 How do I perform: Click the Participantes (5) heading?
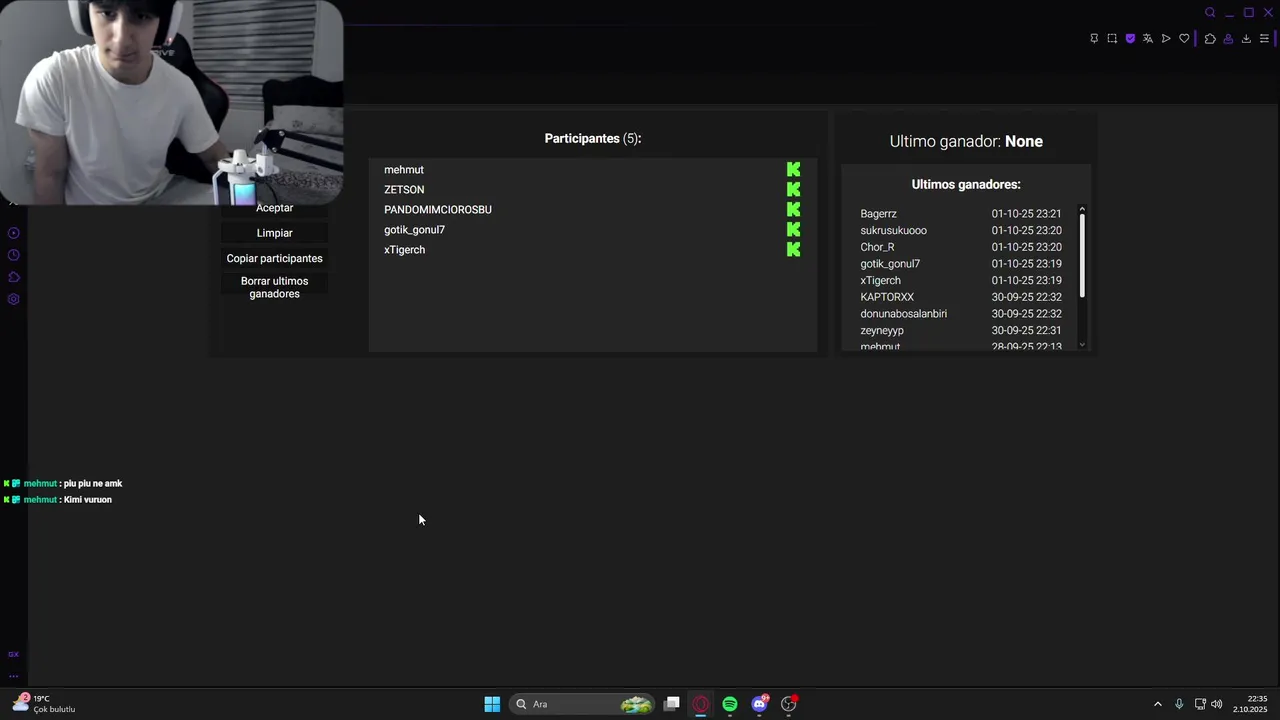[593, 138]
